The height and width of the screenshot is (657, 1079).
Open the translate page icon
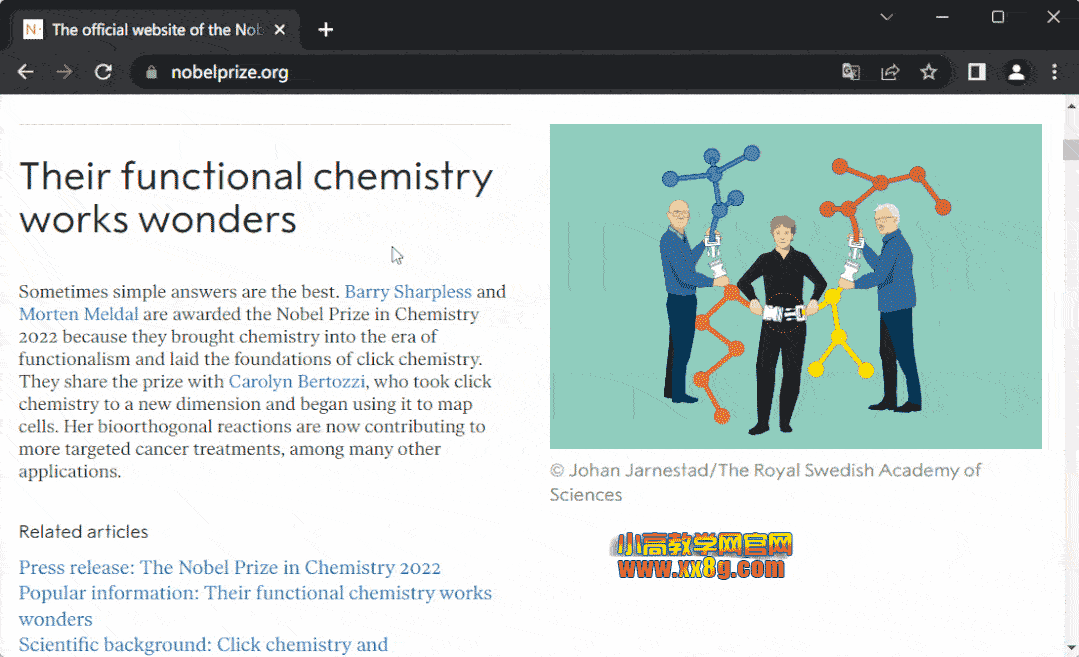(851, 72)
